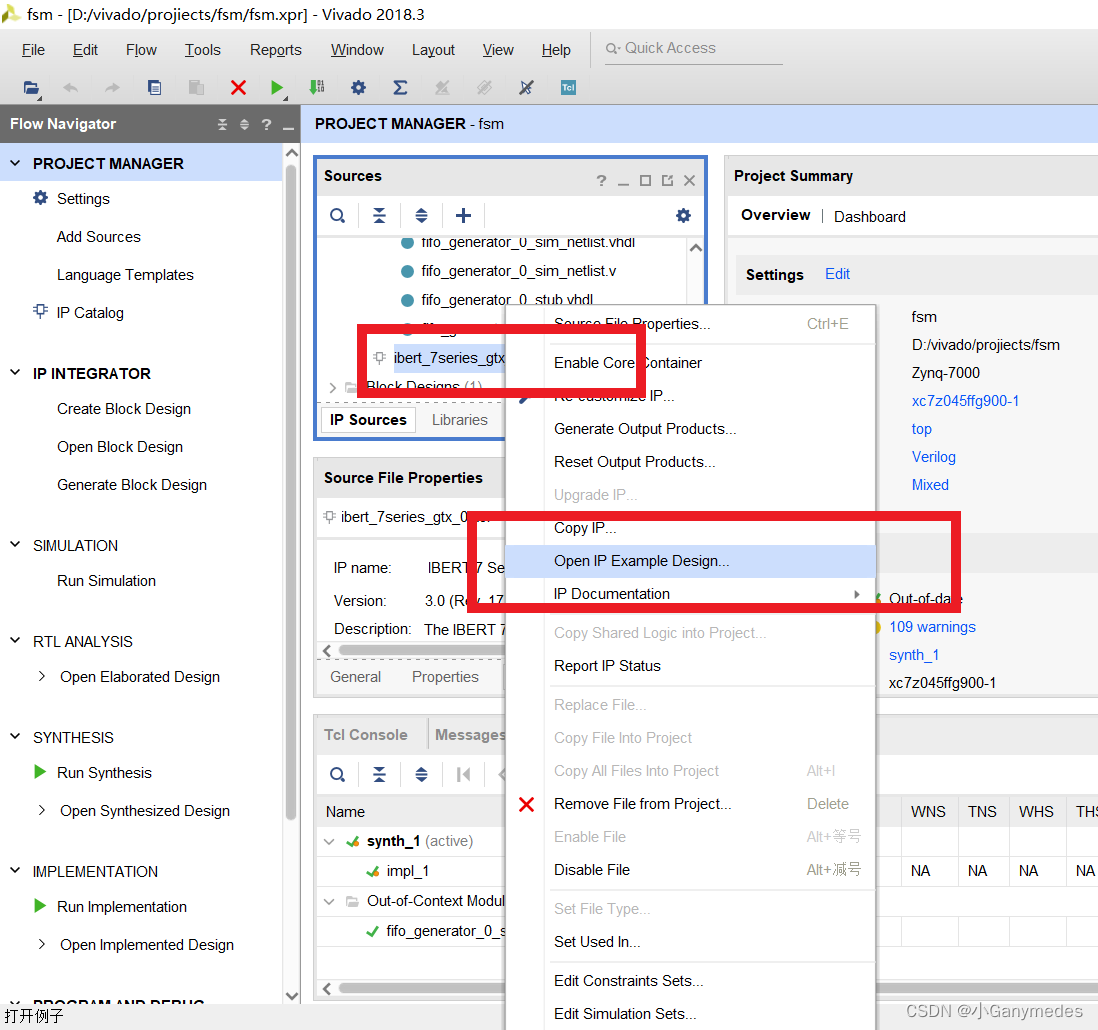
Task: Expand all in Sources panel
Action: coord(421,216)
